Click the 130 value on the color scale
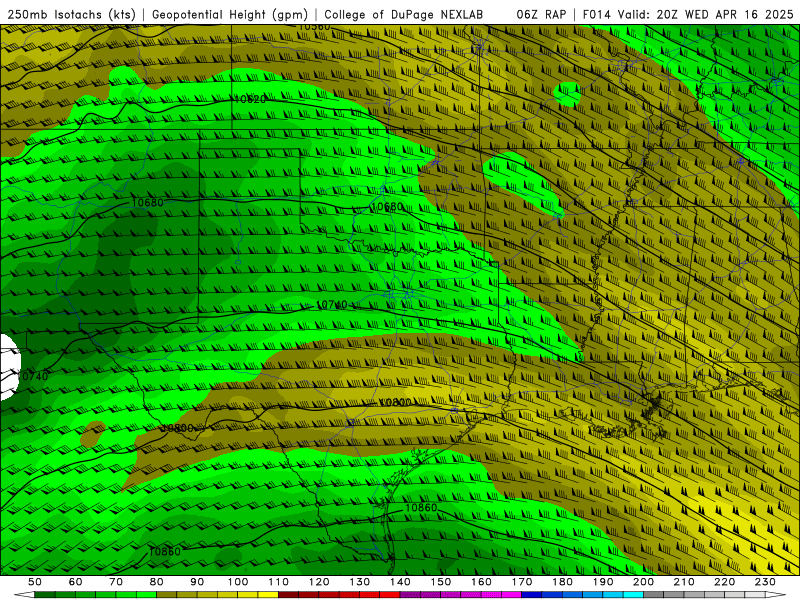The image size is (800, 600). 359,582
